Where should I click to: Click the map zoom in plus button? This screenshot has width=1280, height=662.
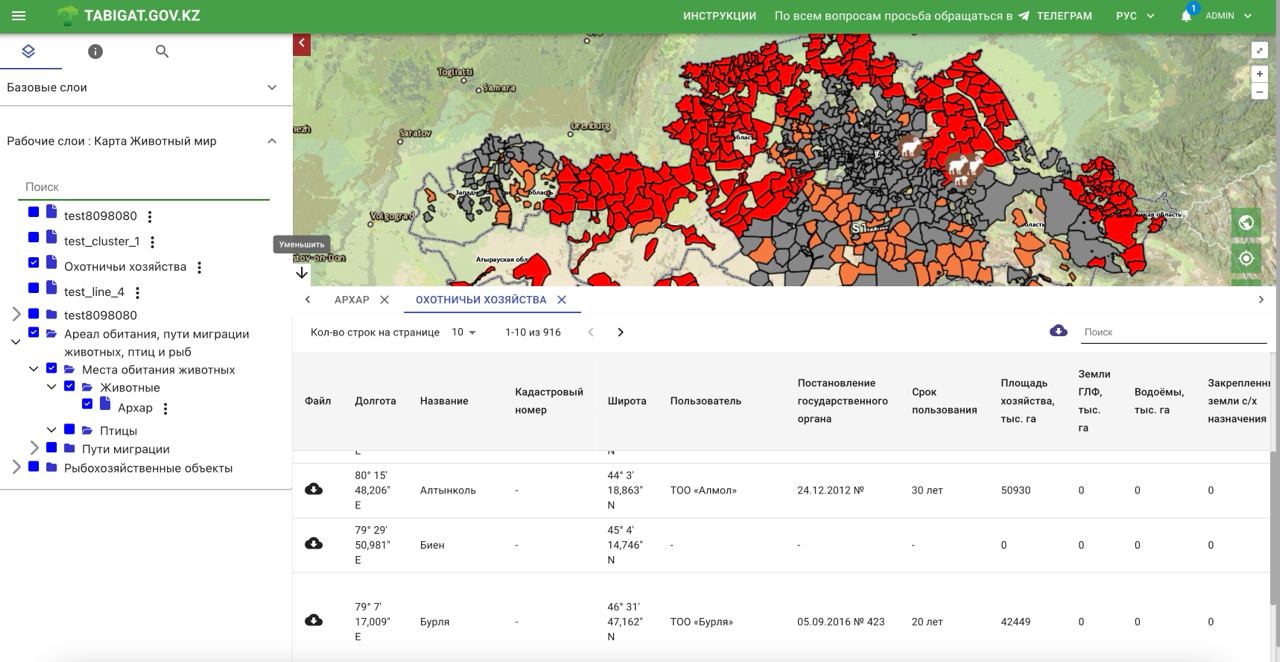coord(1260,74)
